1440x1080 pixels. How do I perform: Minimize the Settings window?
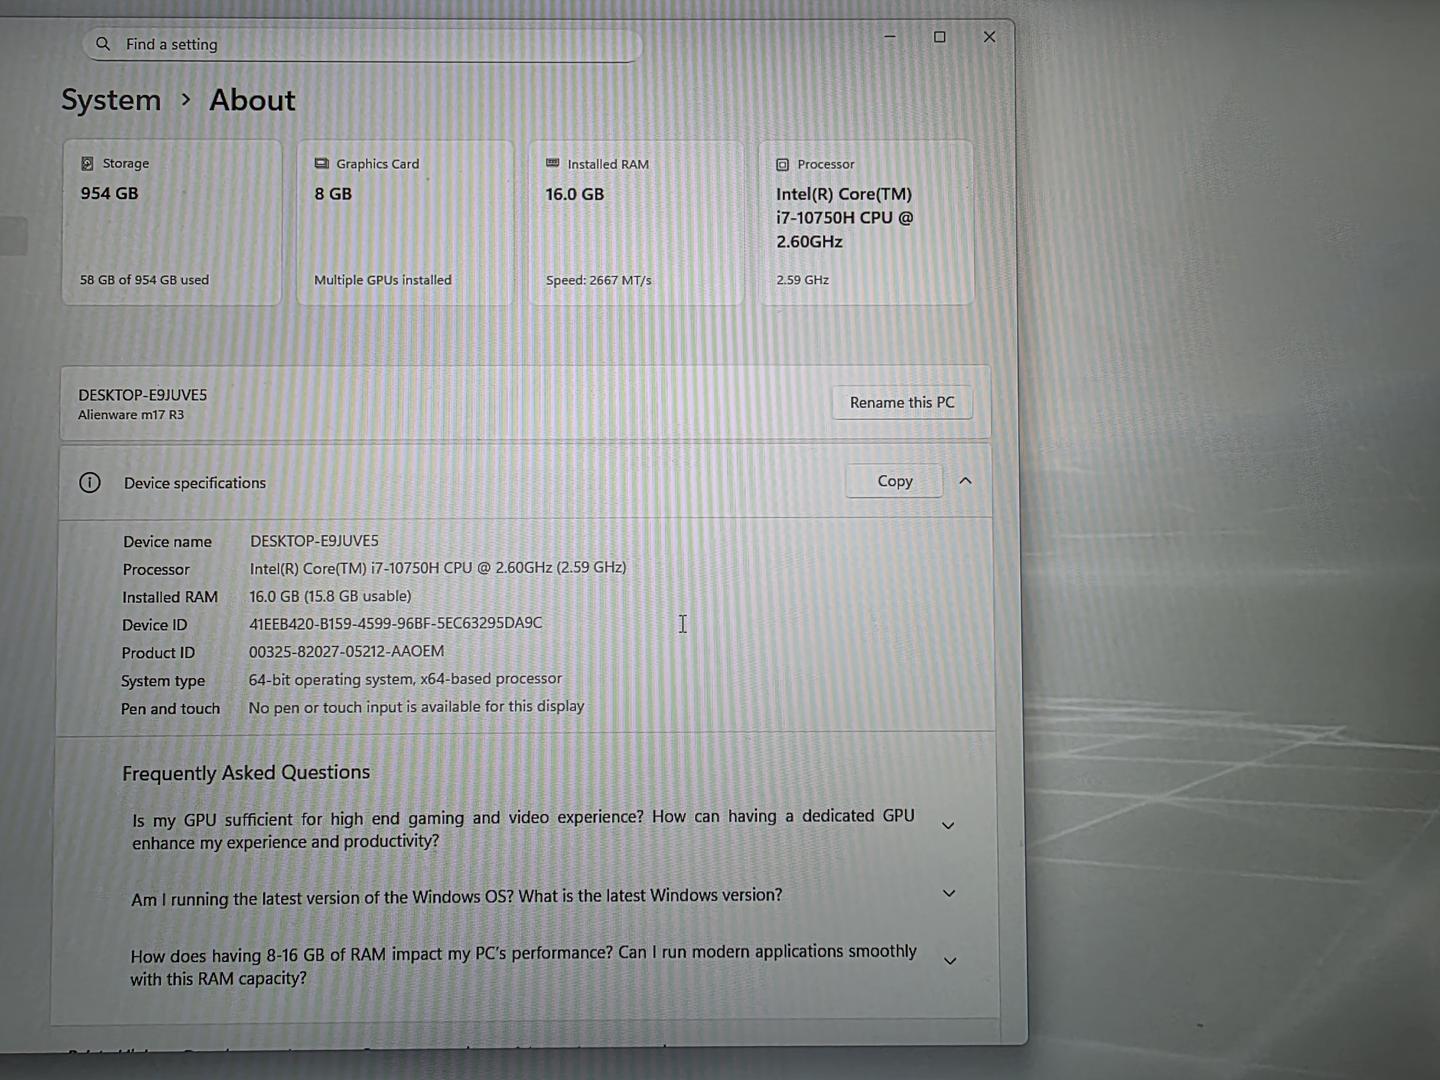889,37
